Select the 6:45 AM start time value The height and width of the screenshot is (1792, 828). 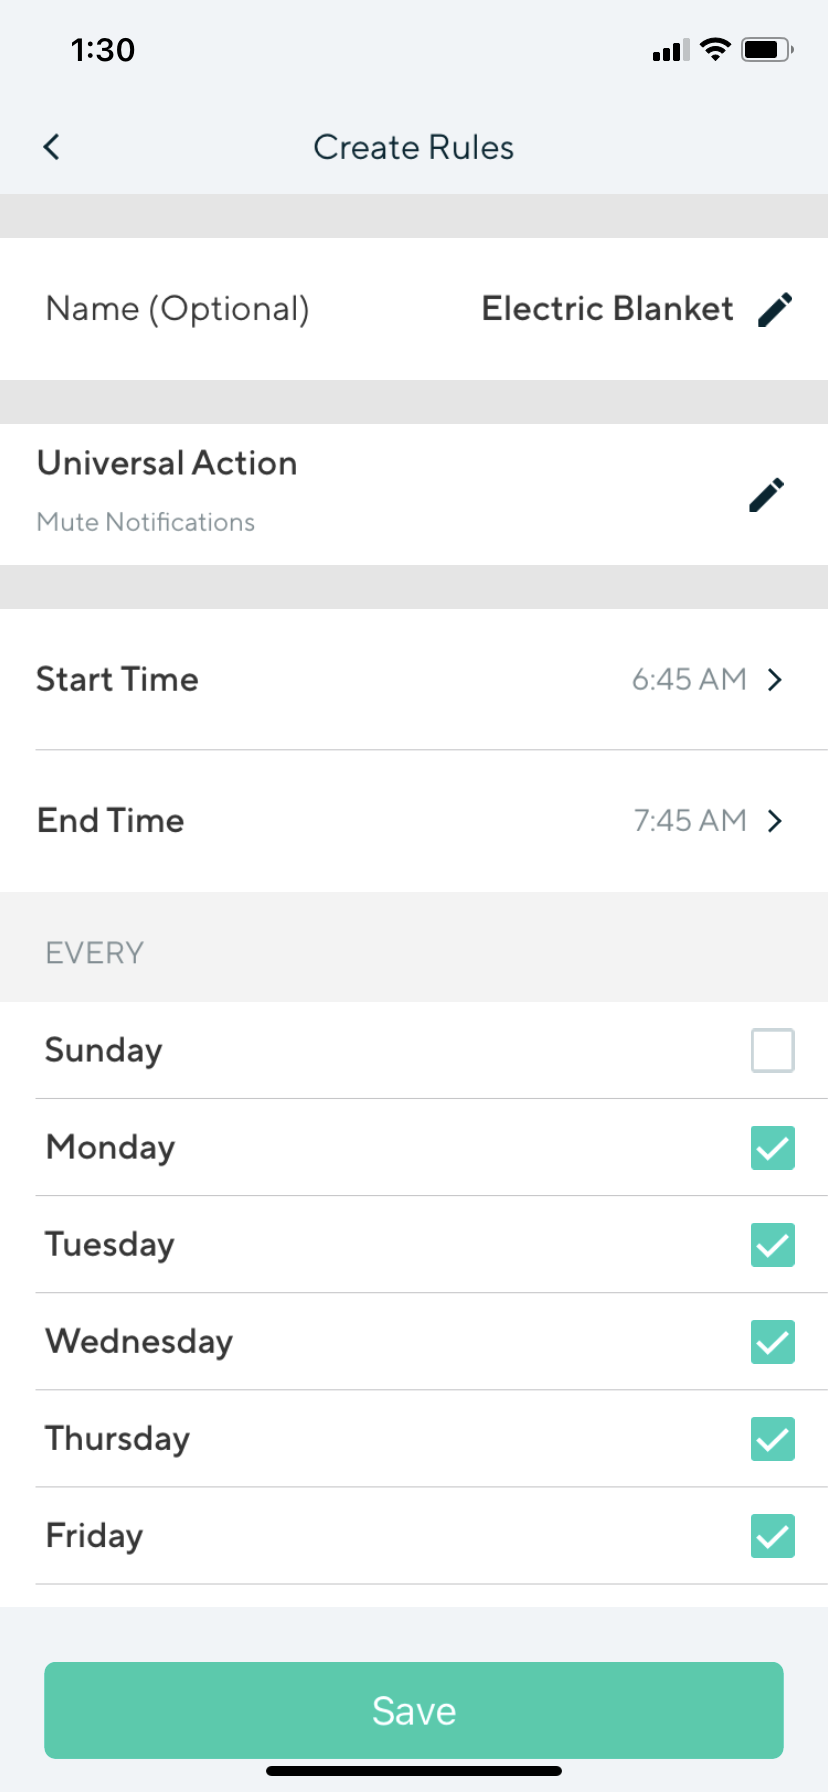(x=689, y=680)
